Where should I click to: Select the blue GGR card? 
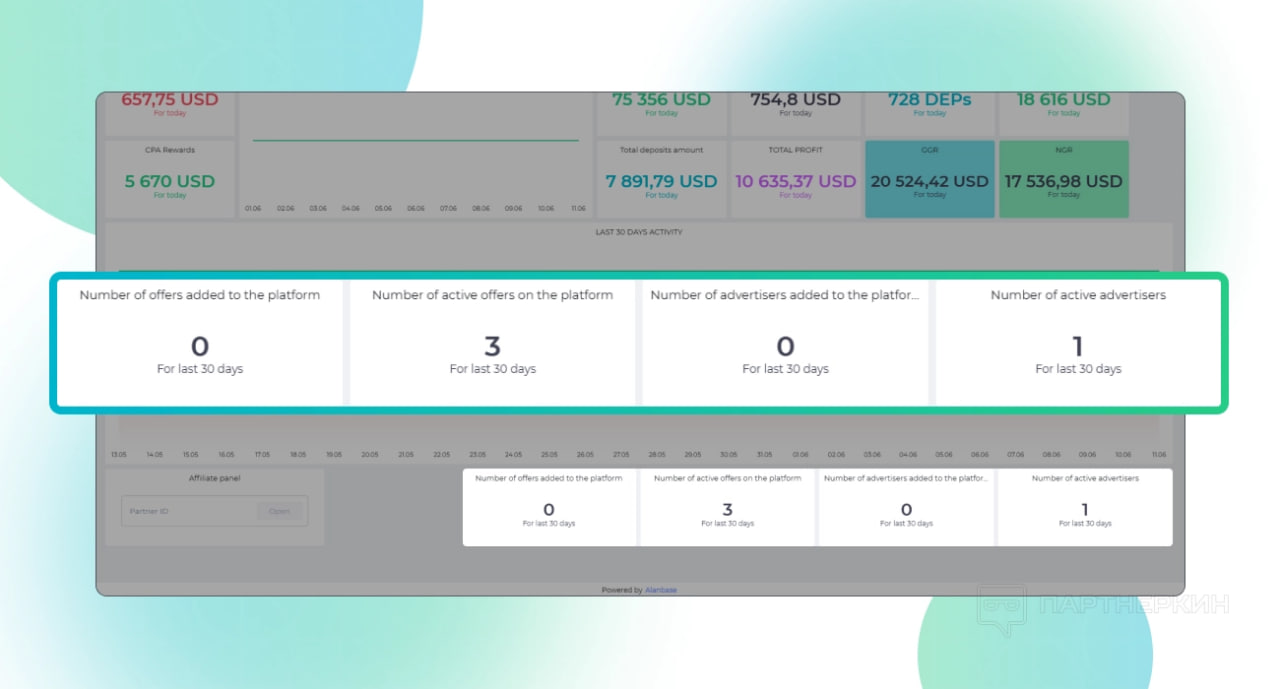pyautogui.click(x=930, y=179)
